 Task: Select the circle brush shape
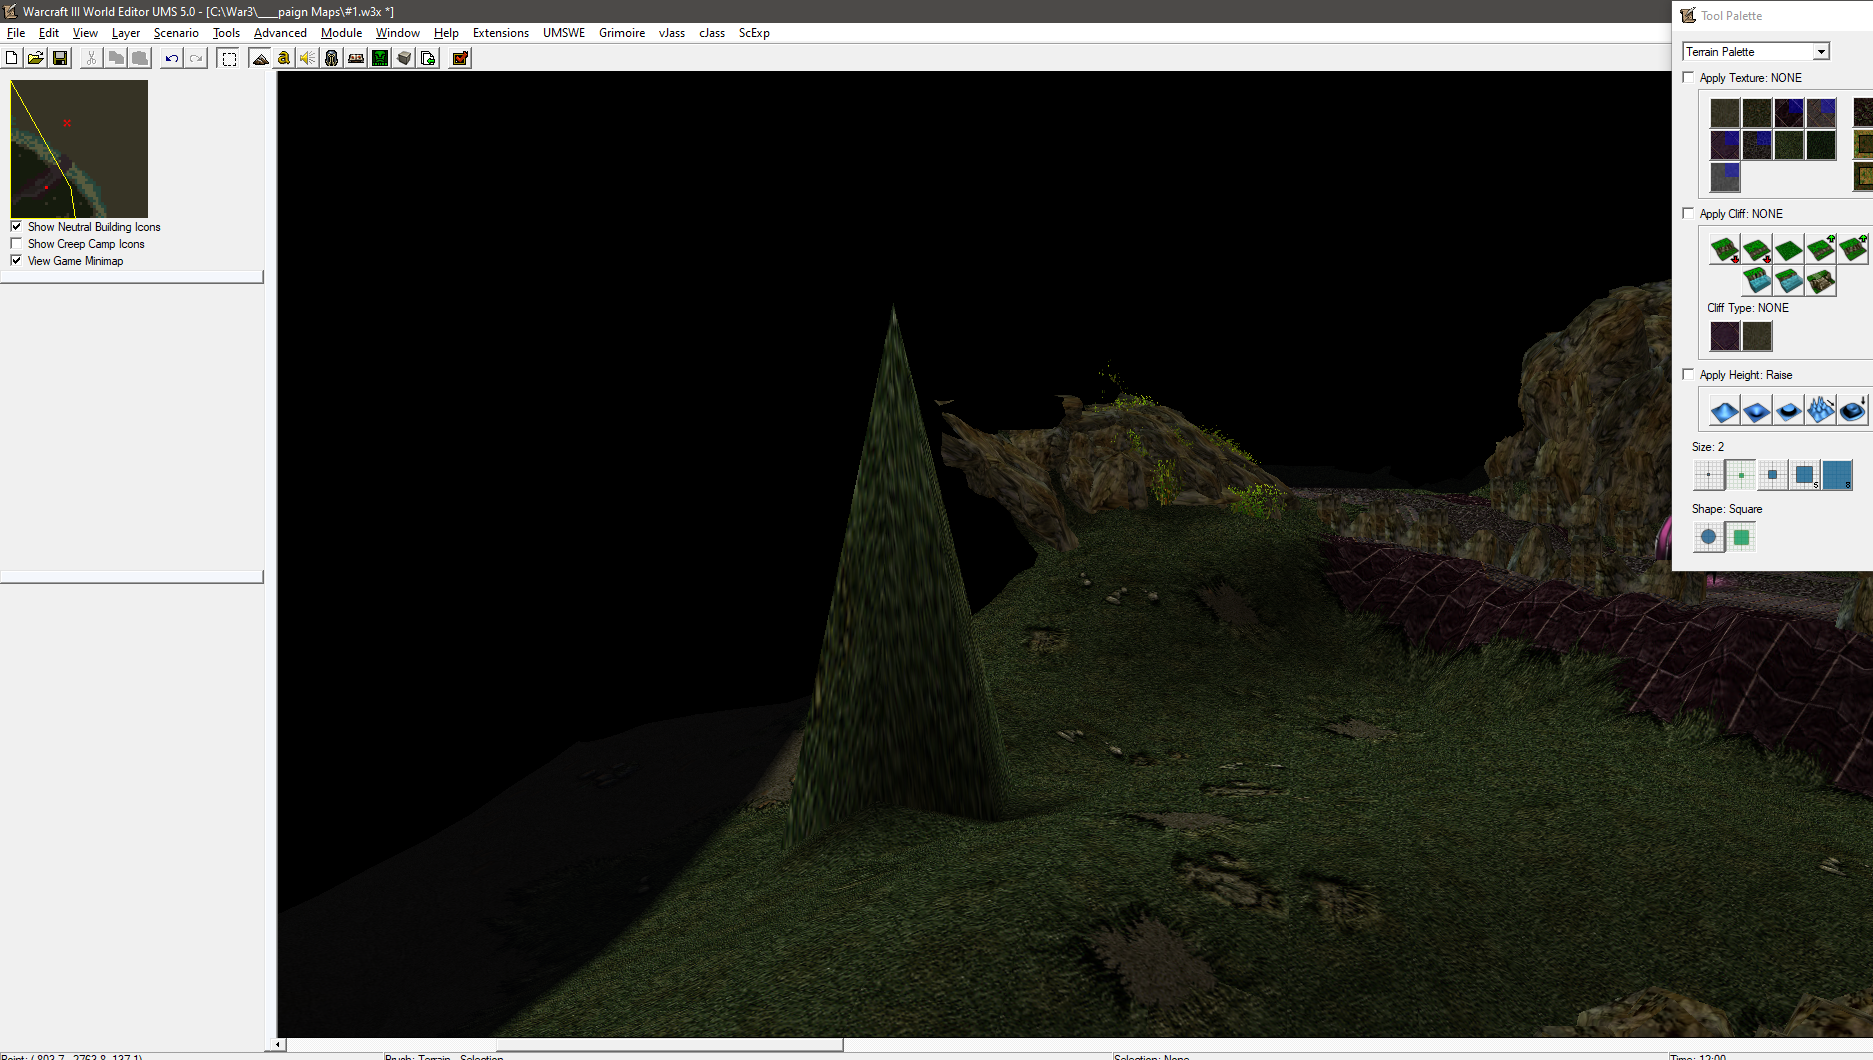click(1708, 537)
